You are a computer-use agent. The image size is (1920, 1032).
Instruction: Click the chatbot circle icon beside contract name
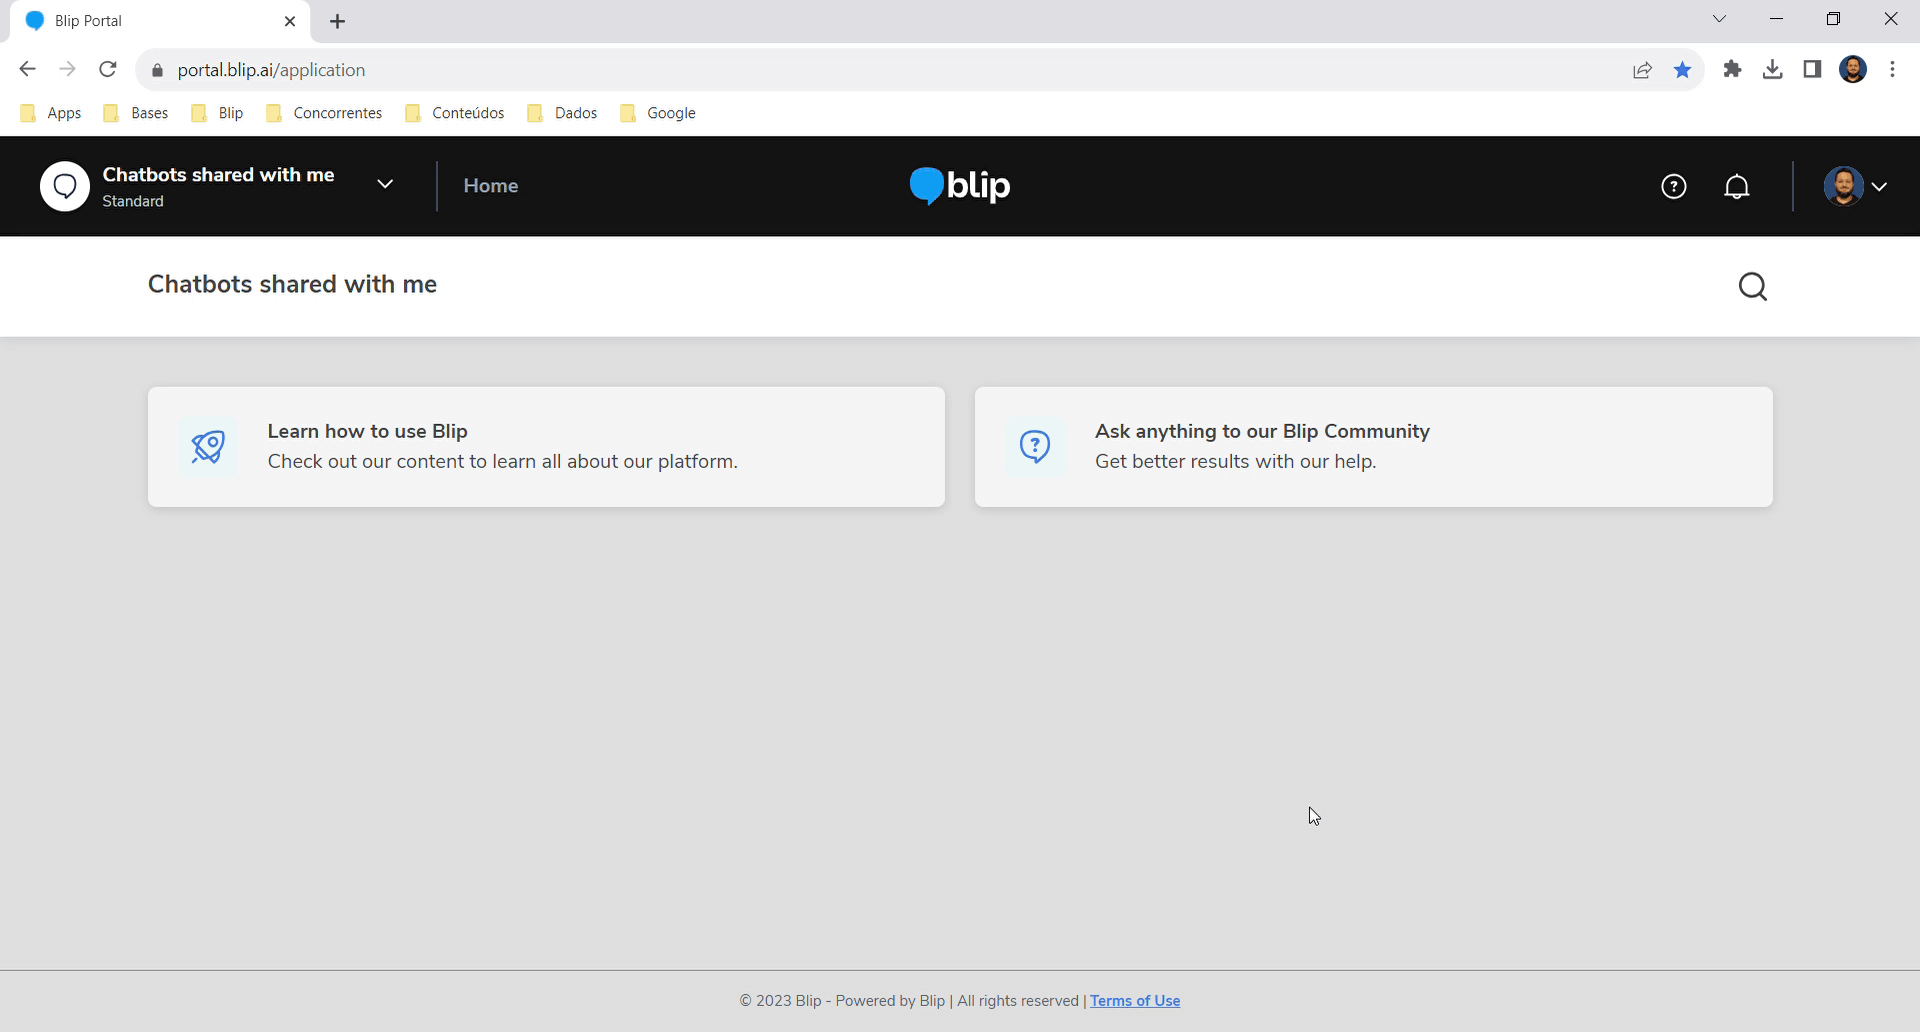[65, 186]
